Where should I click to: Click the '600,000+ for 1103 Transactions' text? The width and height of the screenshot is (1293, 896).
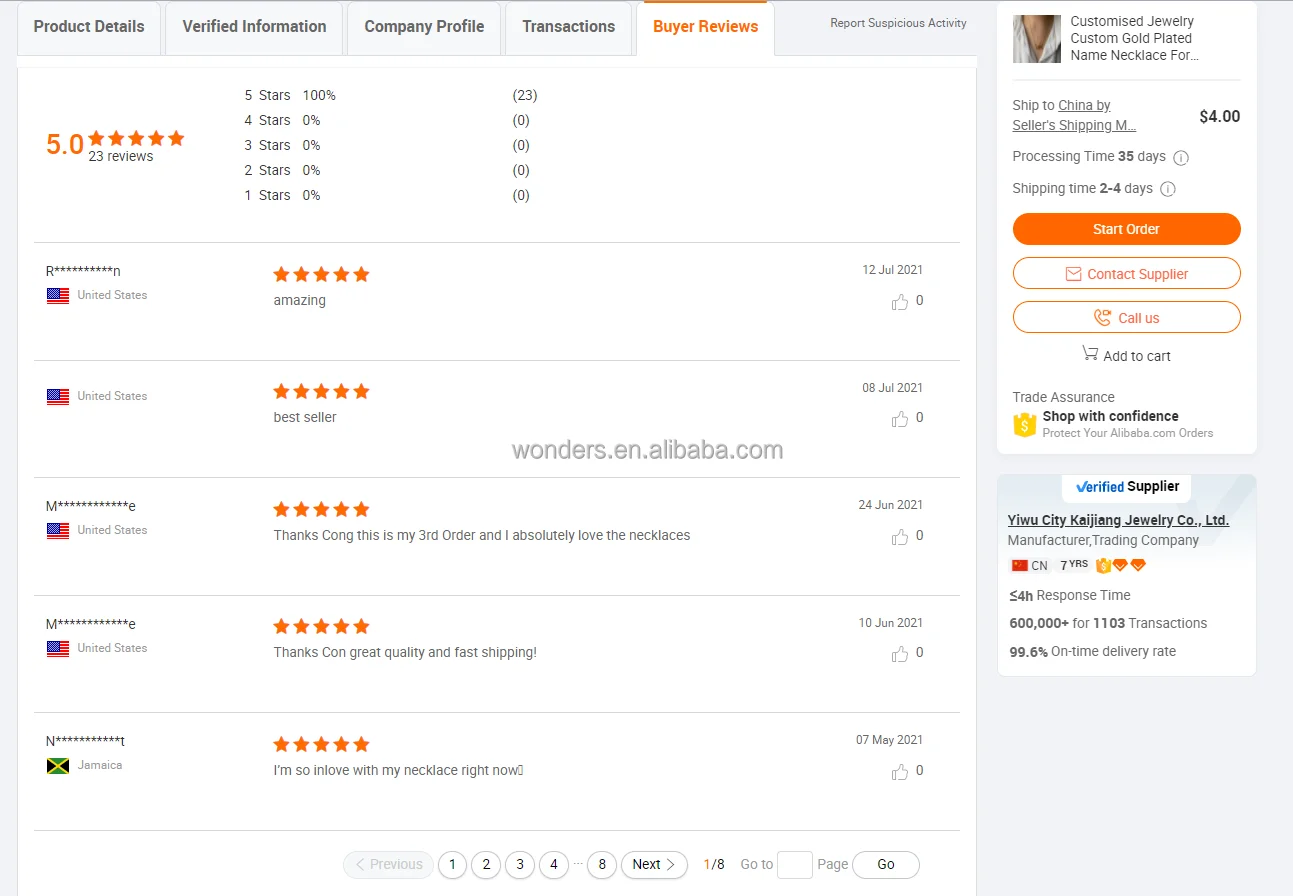[1108, 624]
